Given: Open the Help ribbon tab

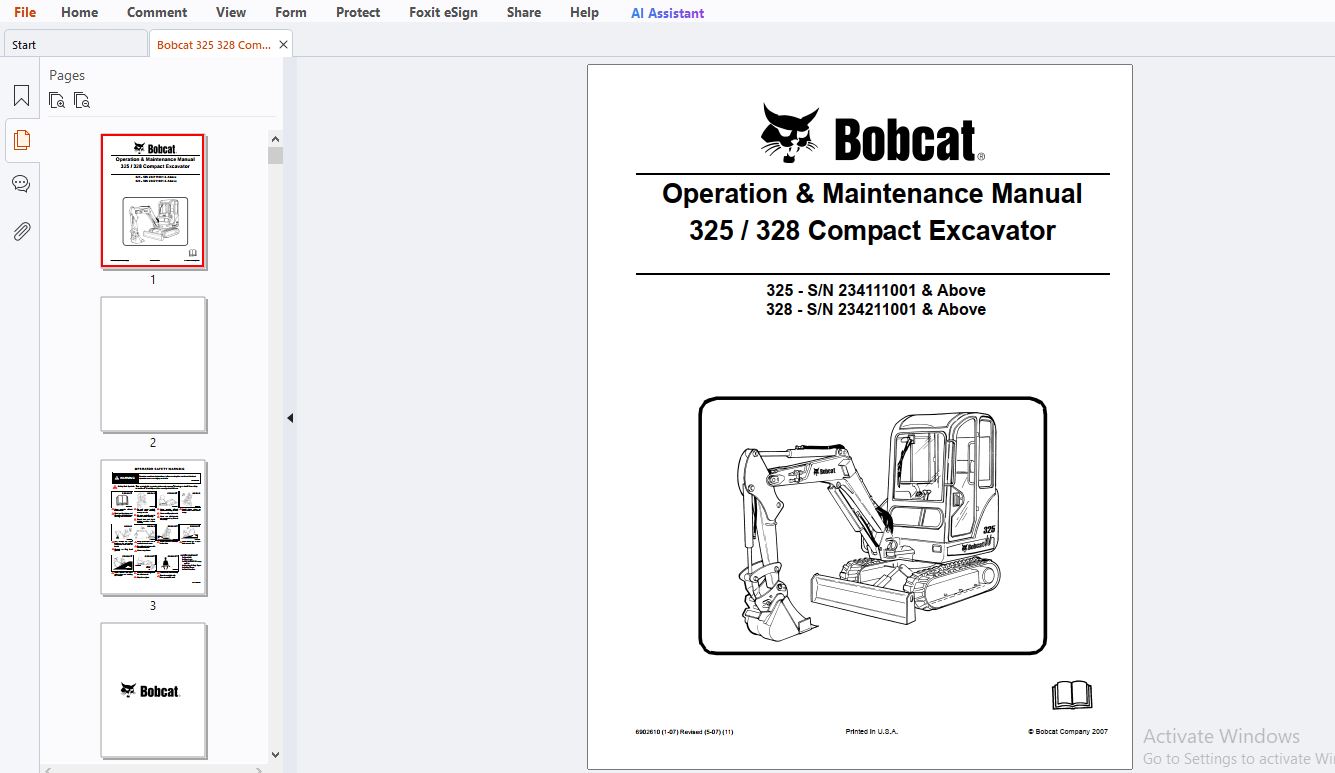Looking at the screenshot, I should tap(584, 12).
